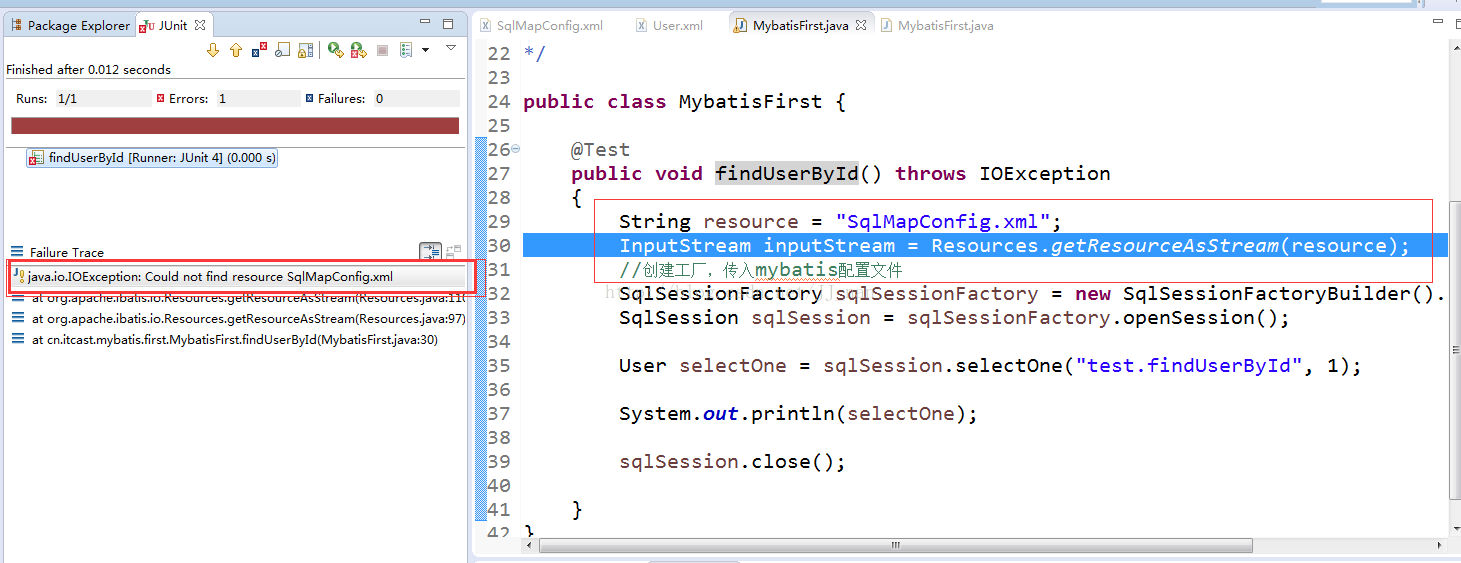
Task: Click the failed test icon beside findUserById
Action: [x=36, y=158]
